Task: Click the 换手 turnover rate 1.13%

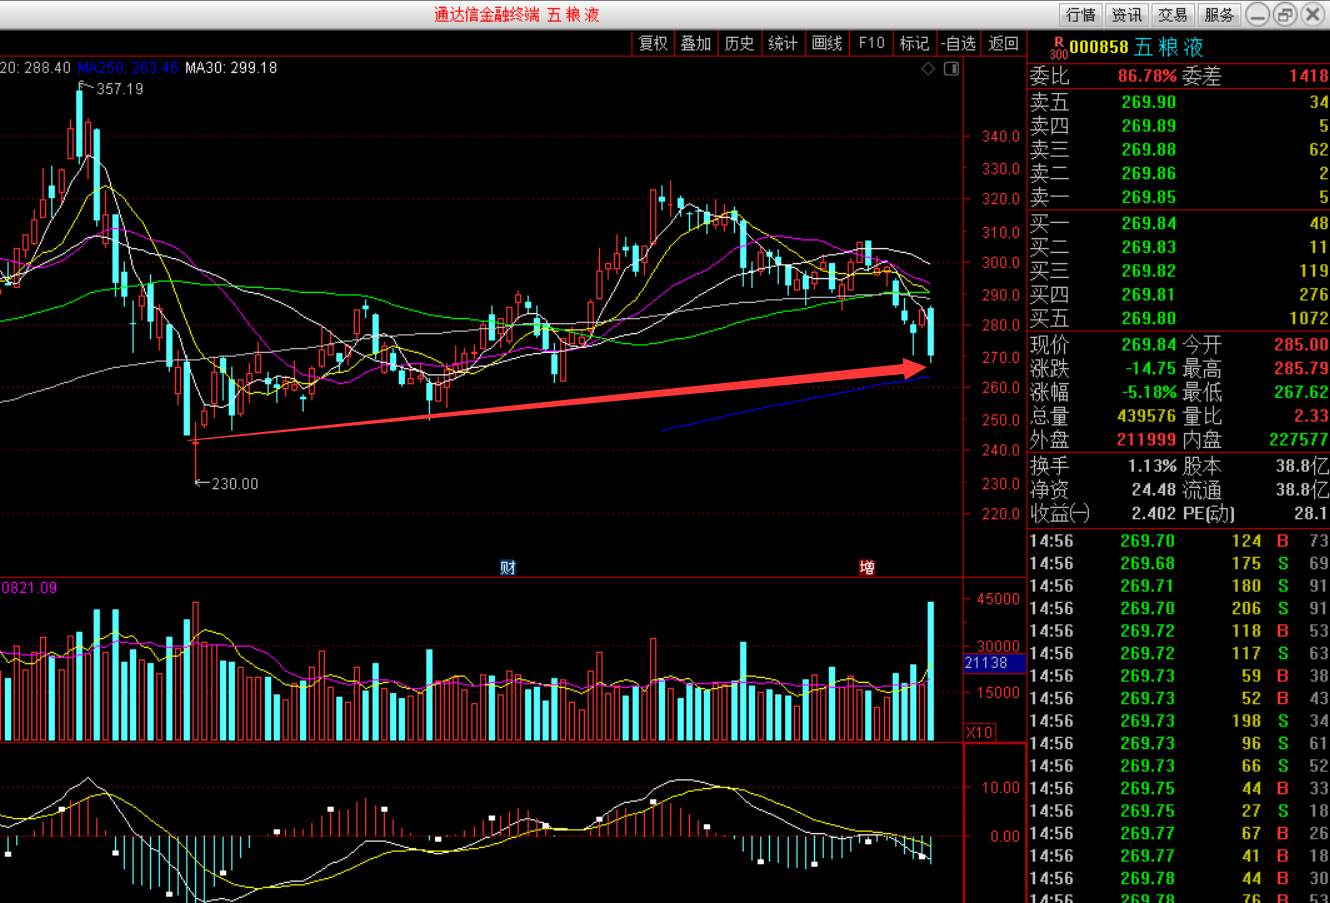Action: tap(1152, 466)
